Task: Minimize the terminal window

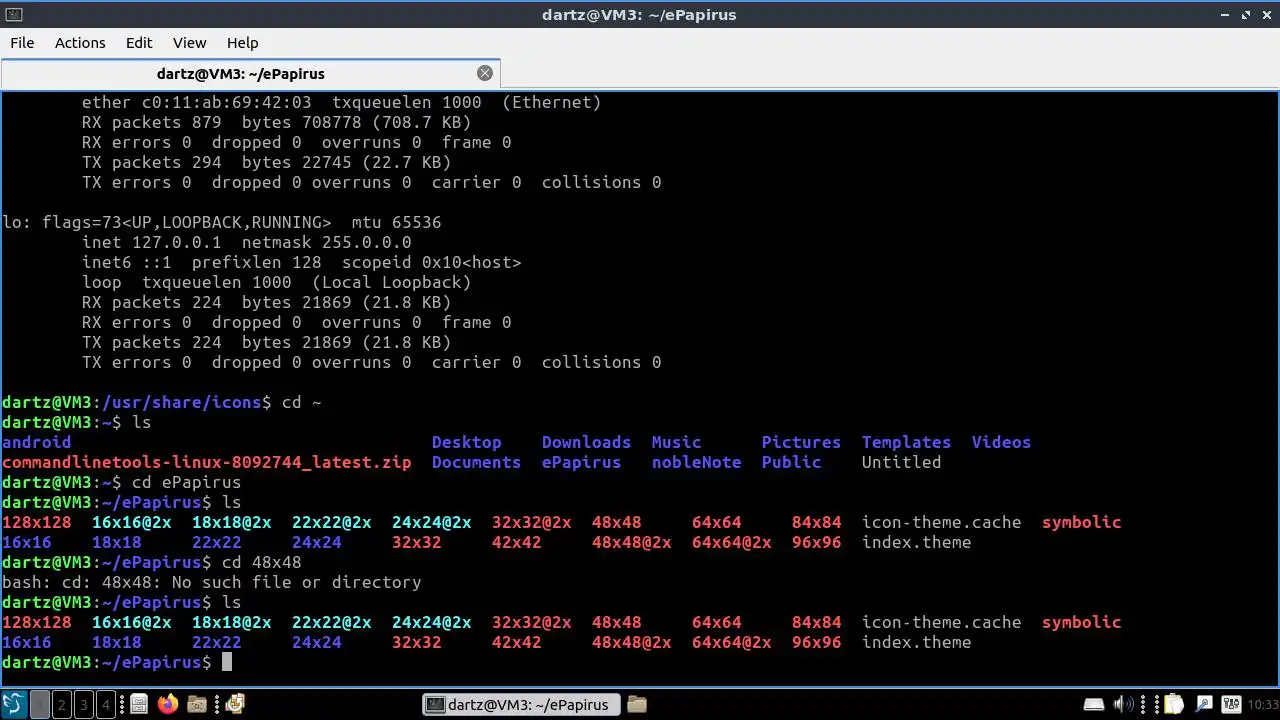Action: (x=1225, y=15)
